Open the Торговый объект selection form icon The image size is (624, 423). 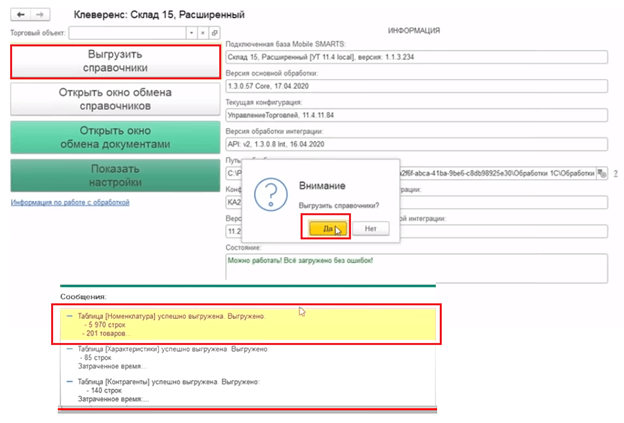[214, 34]
